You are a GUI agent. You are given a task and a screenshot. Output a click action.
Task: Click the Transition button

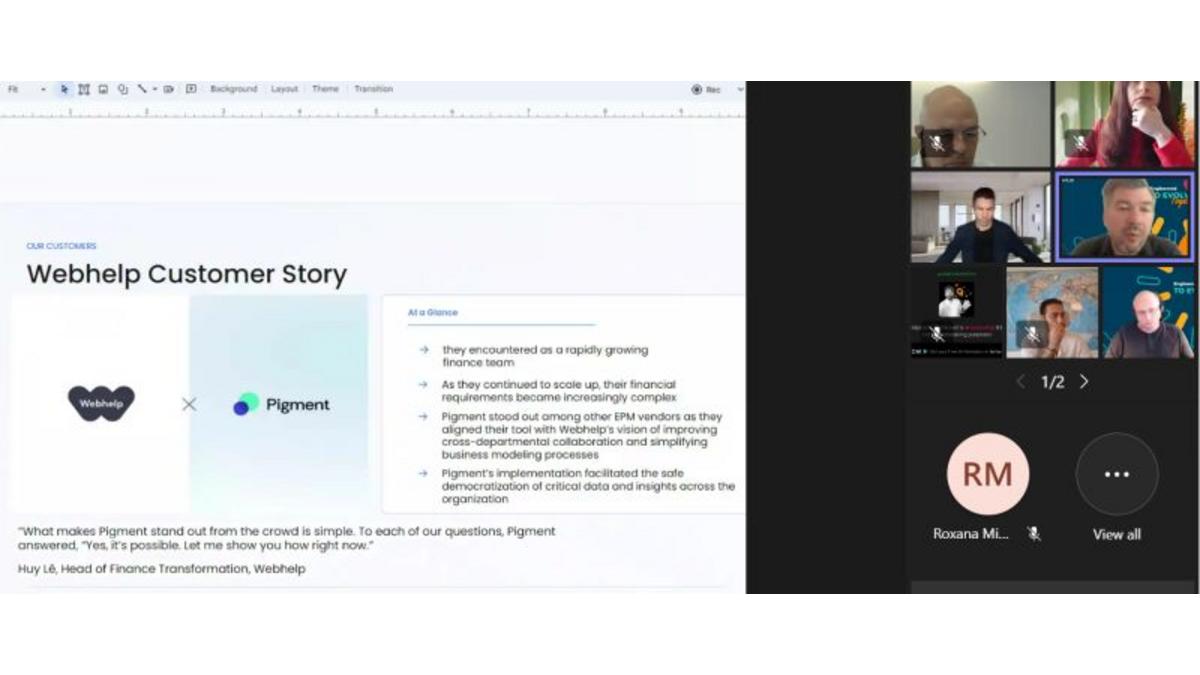(373, 89)
